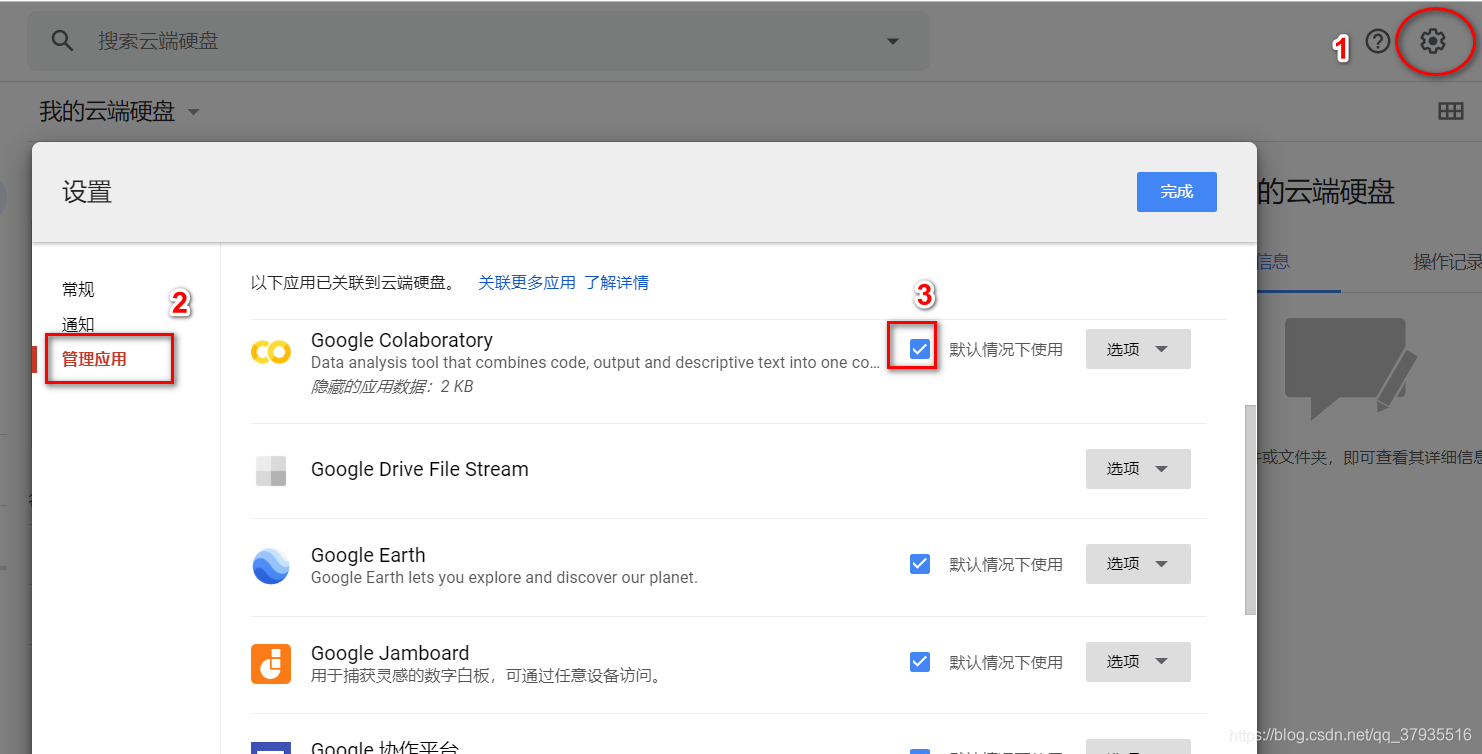
Task: Select 管理应用 settings tab
Action: (x=94, y=359)
